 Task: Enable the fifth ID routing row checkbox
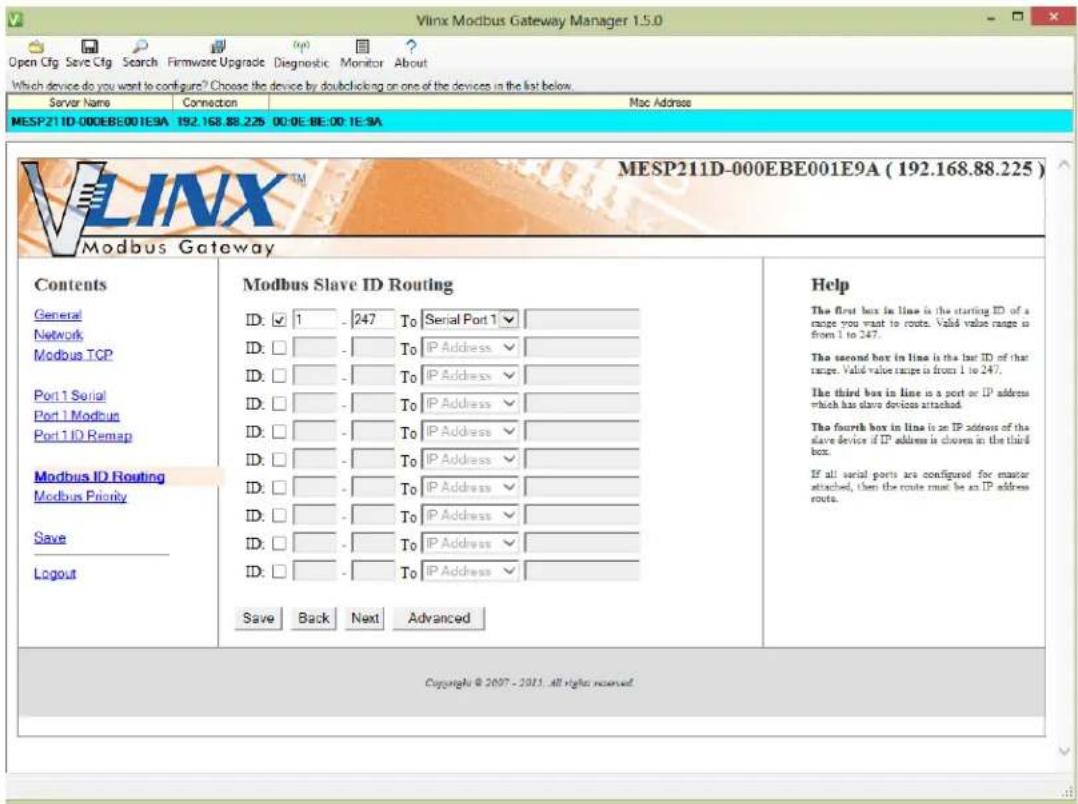tap(279, 432)
